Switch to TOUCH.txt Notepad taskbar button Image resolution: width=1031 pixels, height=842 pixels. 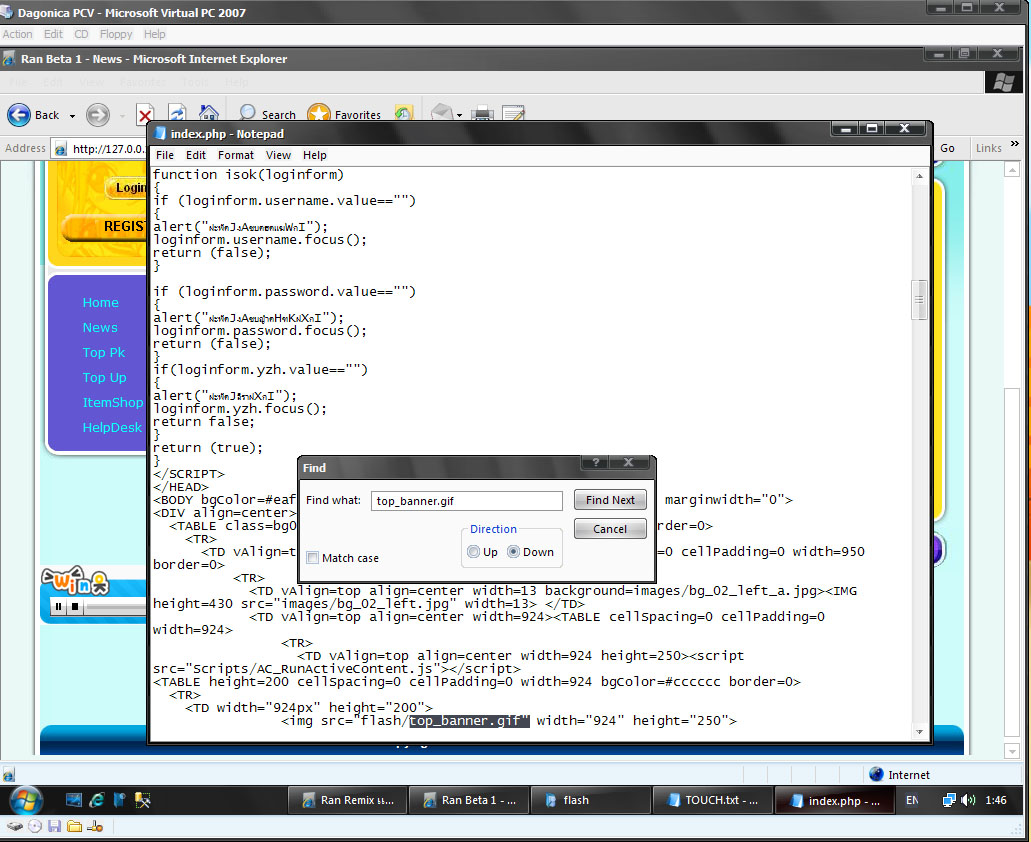(711, 800)
